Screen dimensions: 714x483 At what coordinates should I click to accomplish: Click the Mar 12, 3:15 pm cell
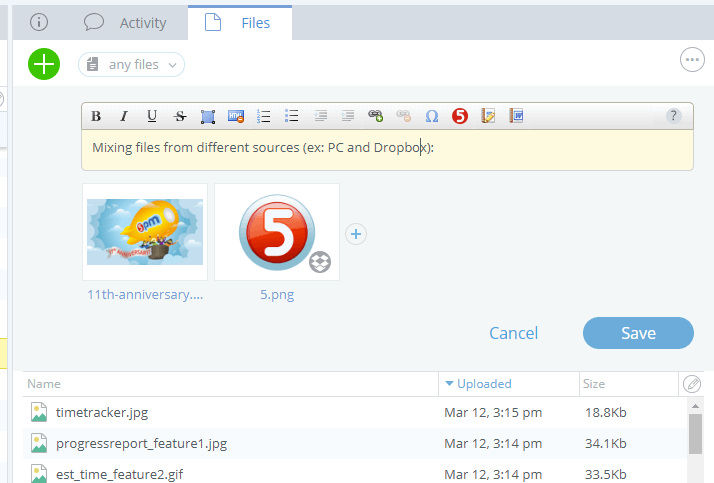point(493,412)
